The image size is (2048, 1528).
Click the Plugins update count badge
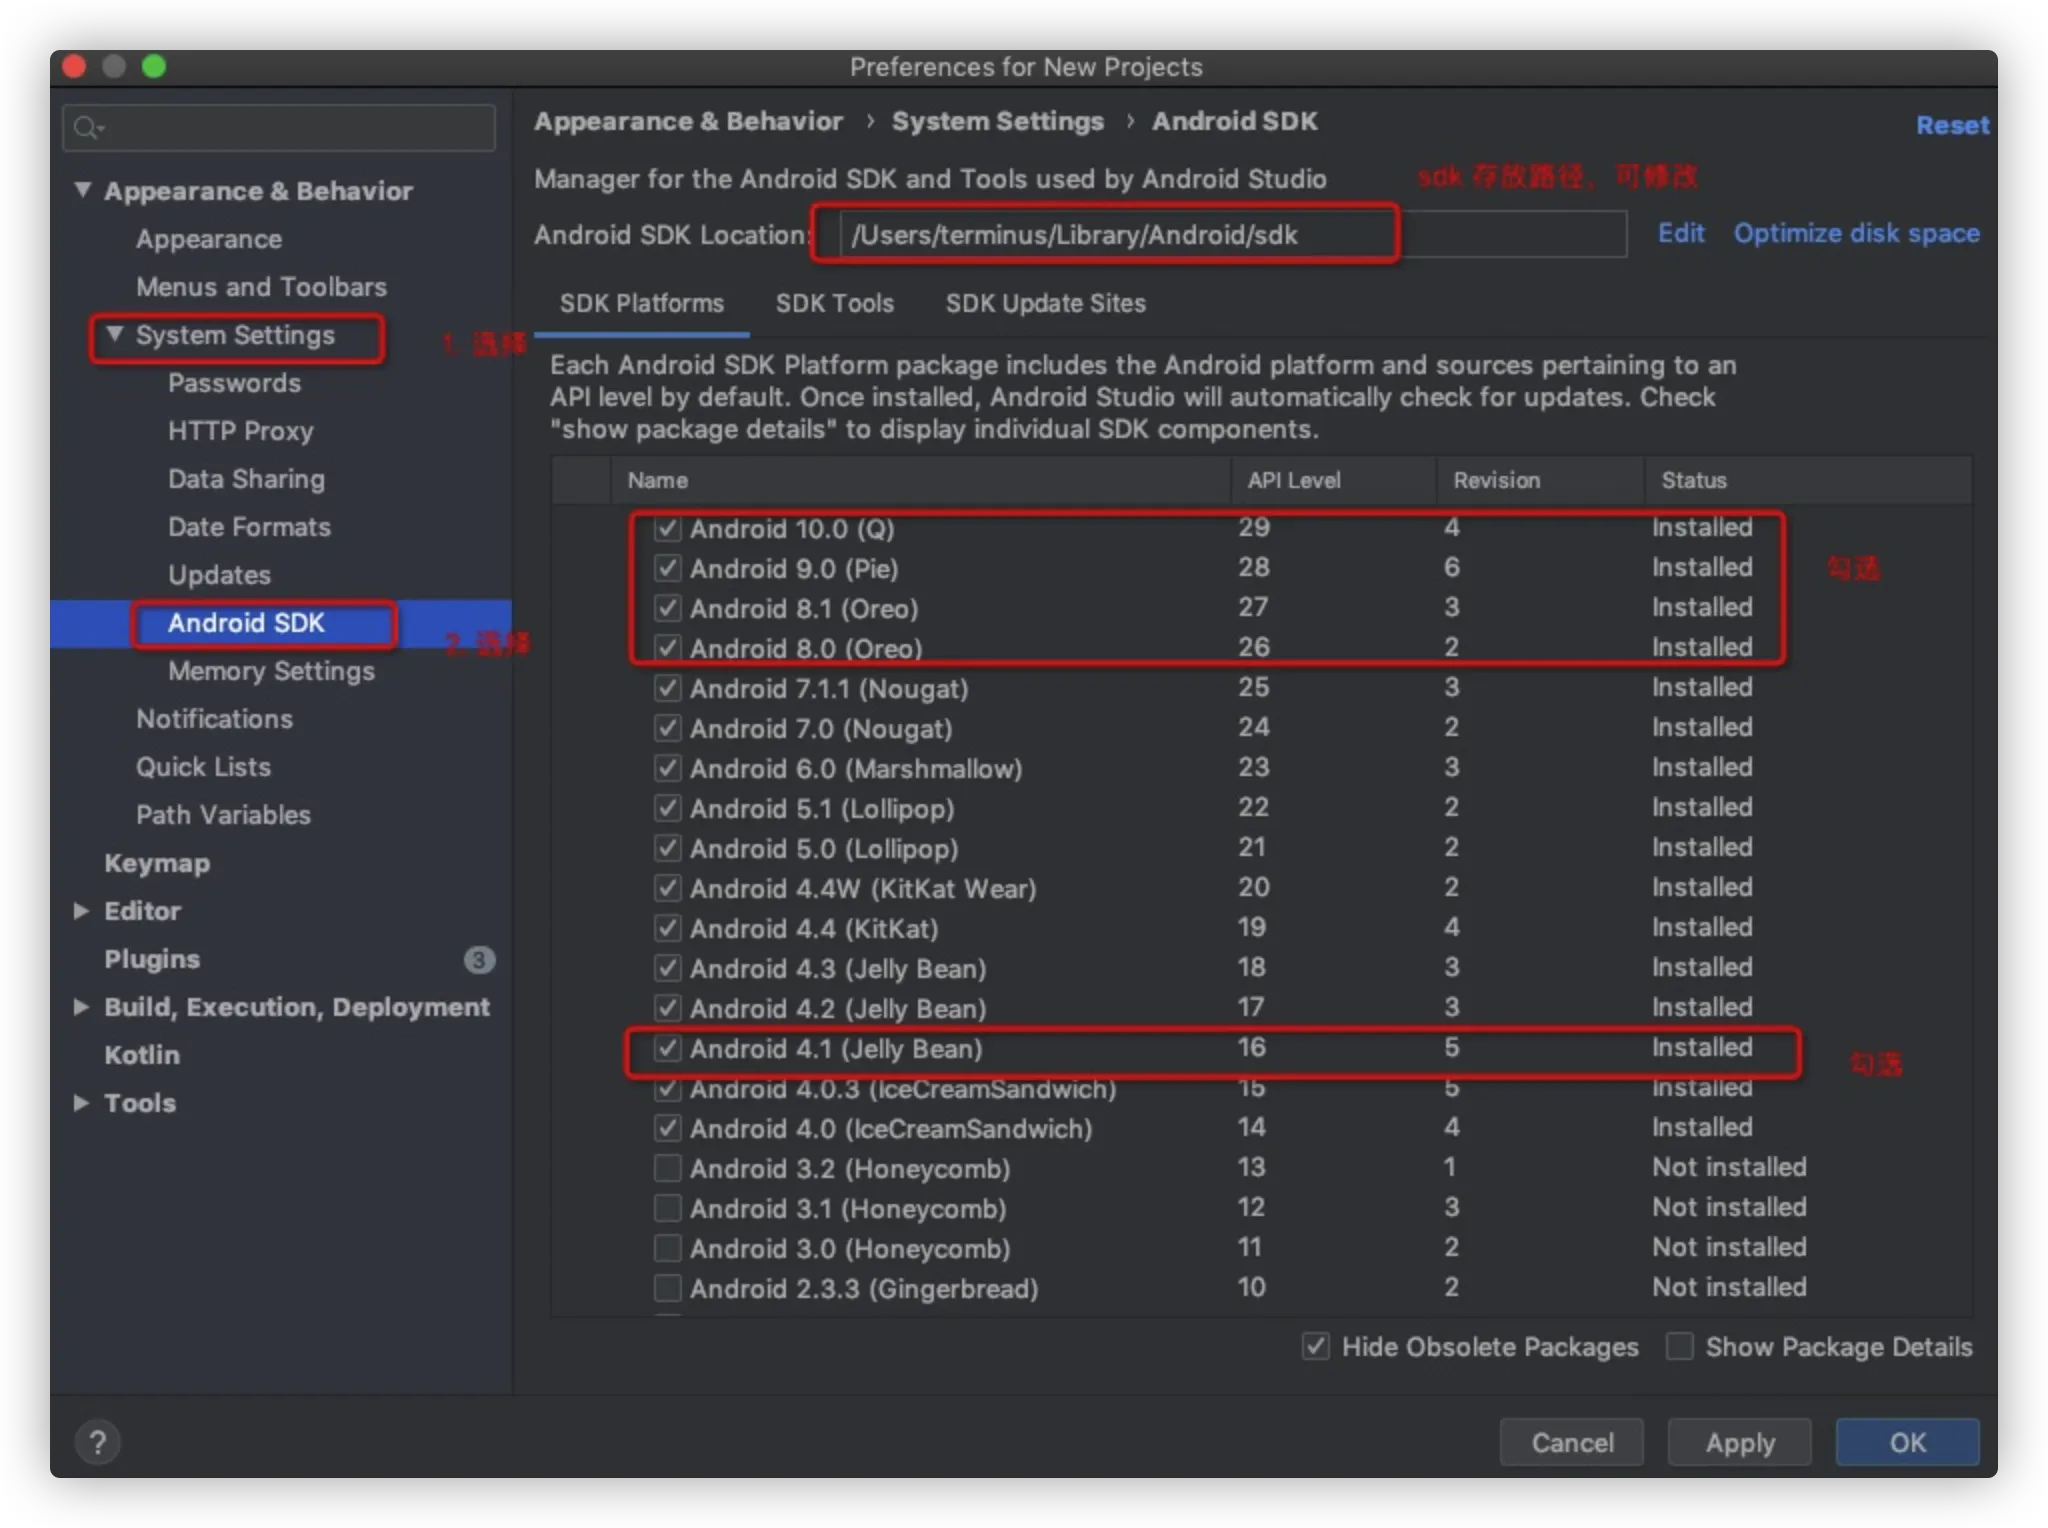coord(479,959)
